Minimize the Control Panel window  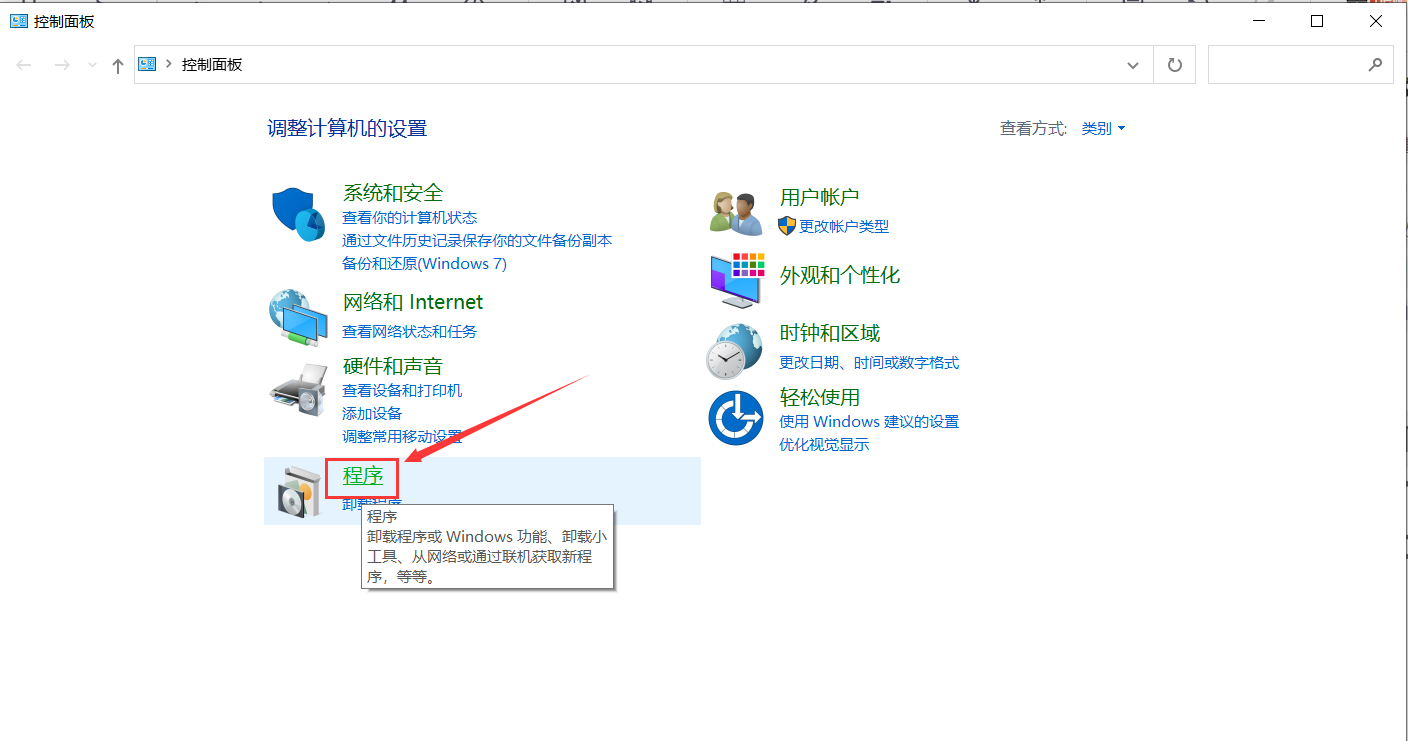coord(1261,21)
